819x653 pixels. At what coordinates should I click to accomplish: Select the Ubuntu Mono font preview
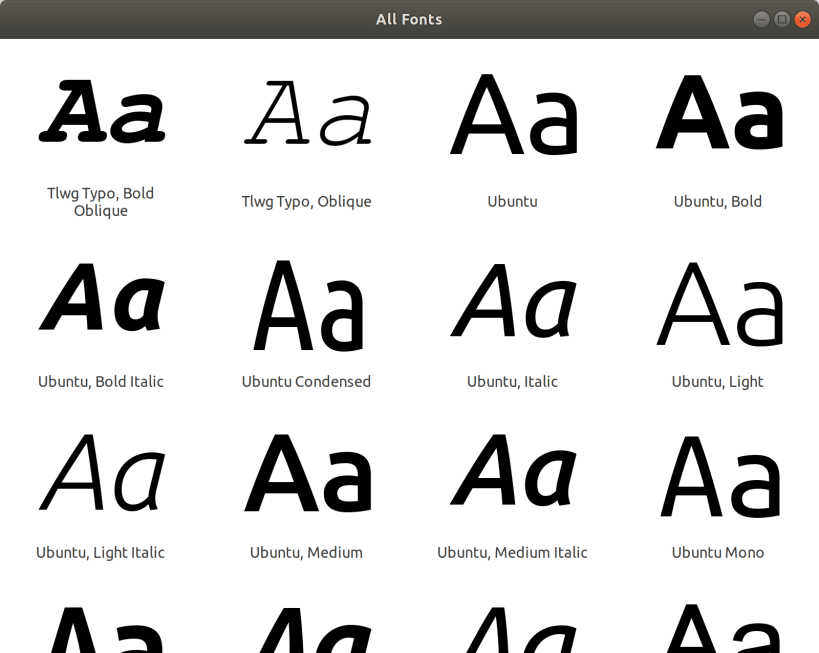pos(719,476)
